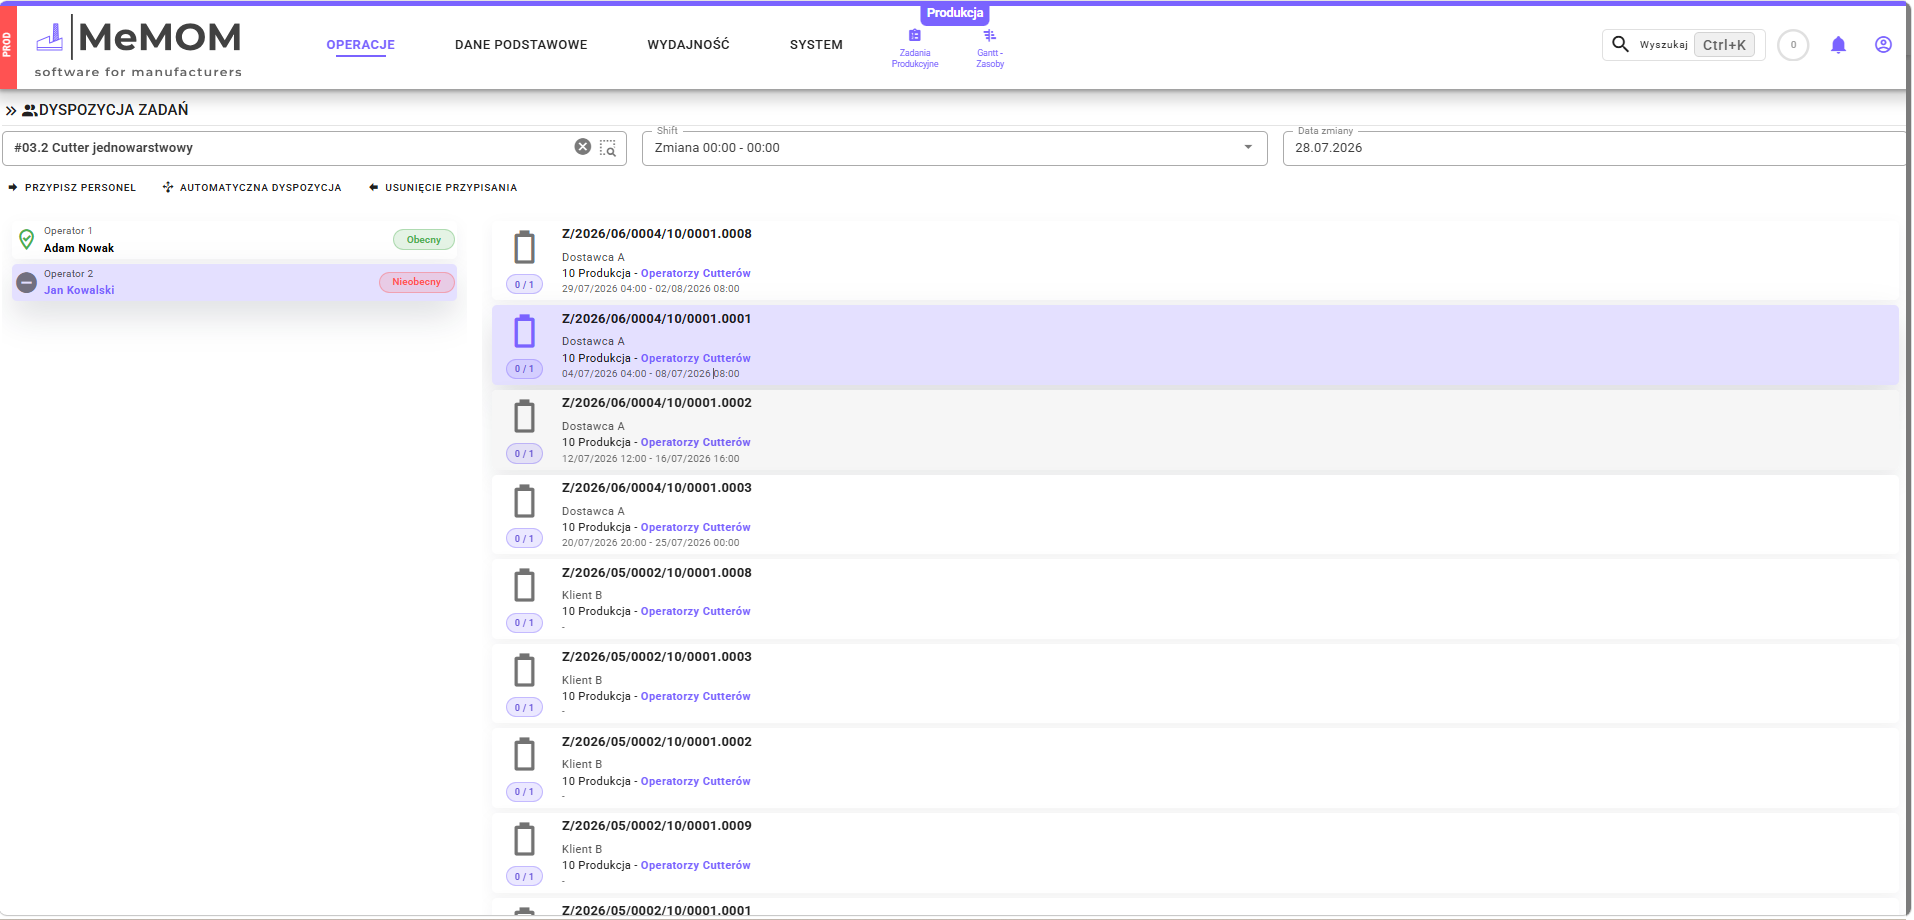Image resolution: width=1914 pixels, height=920 pixels.
Task: Click clipboard icon of task 2026/06/0004/10/0001.0002
Action: (x=524, y=416)
